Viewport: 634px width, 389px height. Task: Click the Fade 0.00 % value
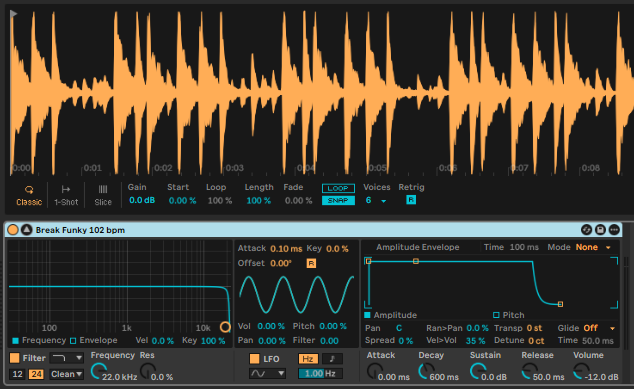pyautogui.click(x=298, y=201)
